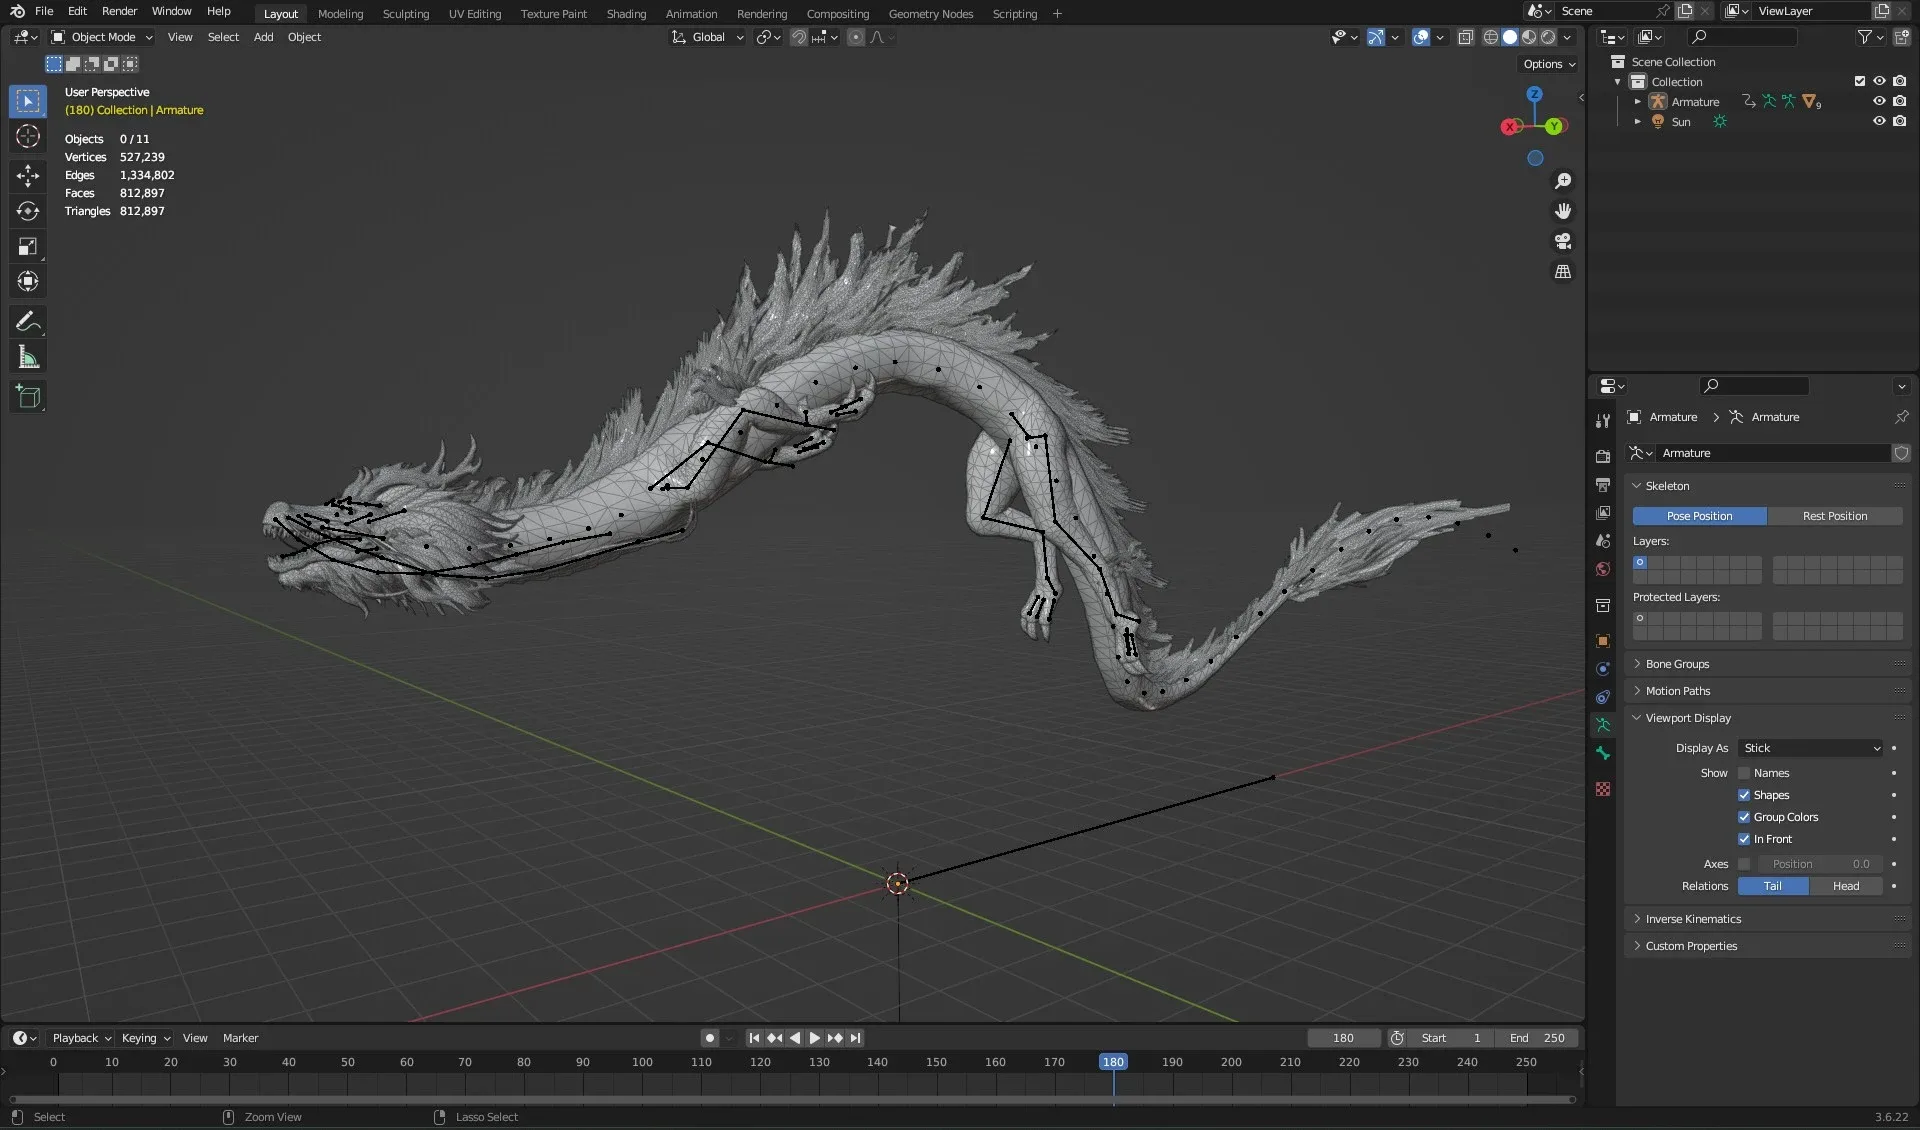Screen dimensions: 1920x1130
Task: Select the Move tool
Action: click(28, 175)
